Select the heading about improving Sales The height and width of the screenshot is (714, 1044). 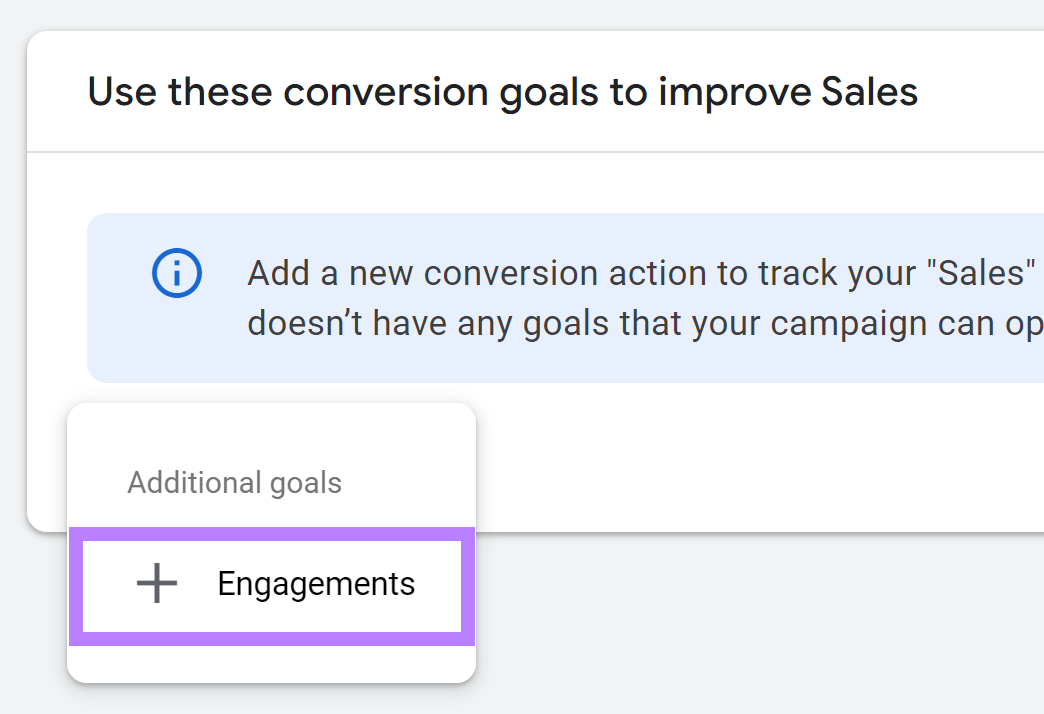point(503,91)
